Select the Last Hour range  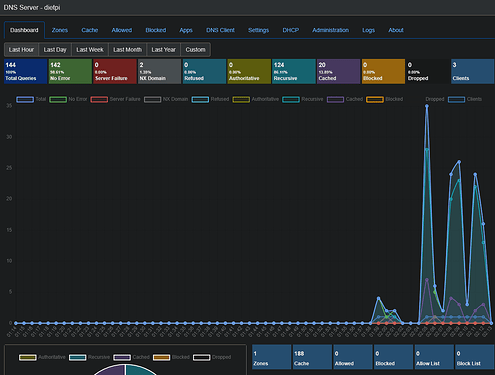pyautogui.click(x=21, y=50)
